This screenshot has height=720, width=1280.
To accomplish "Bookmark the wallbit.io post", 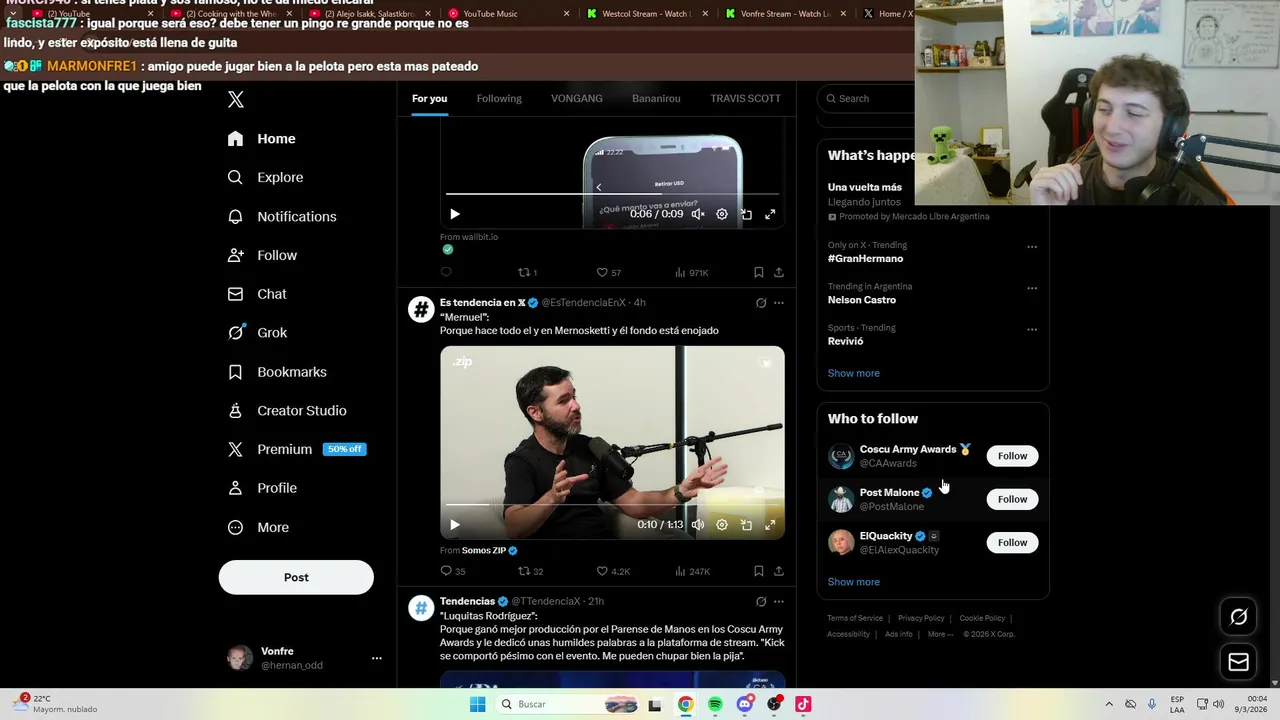I will tap(759, 272).
